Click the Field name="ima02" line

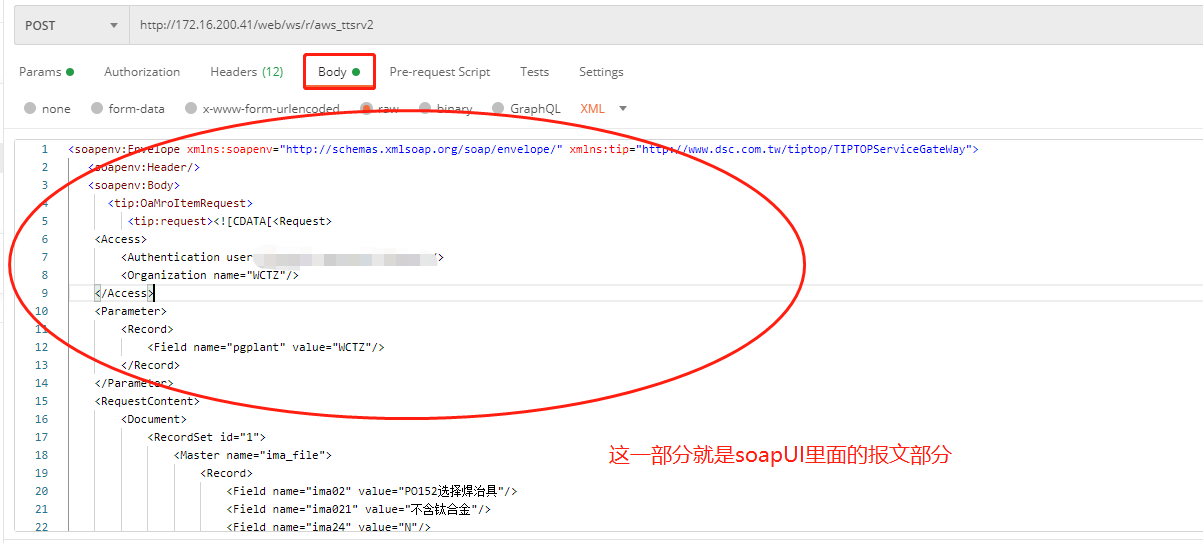[372, 491]
